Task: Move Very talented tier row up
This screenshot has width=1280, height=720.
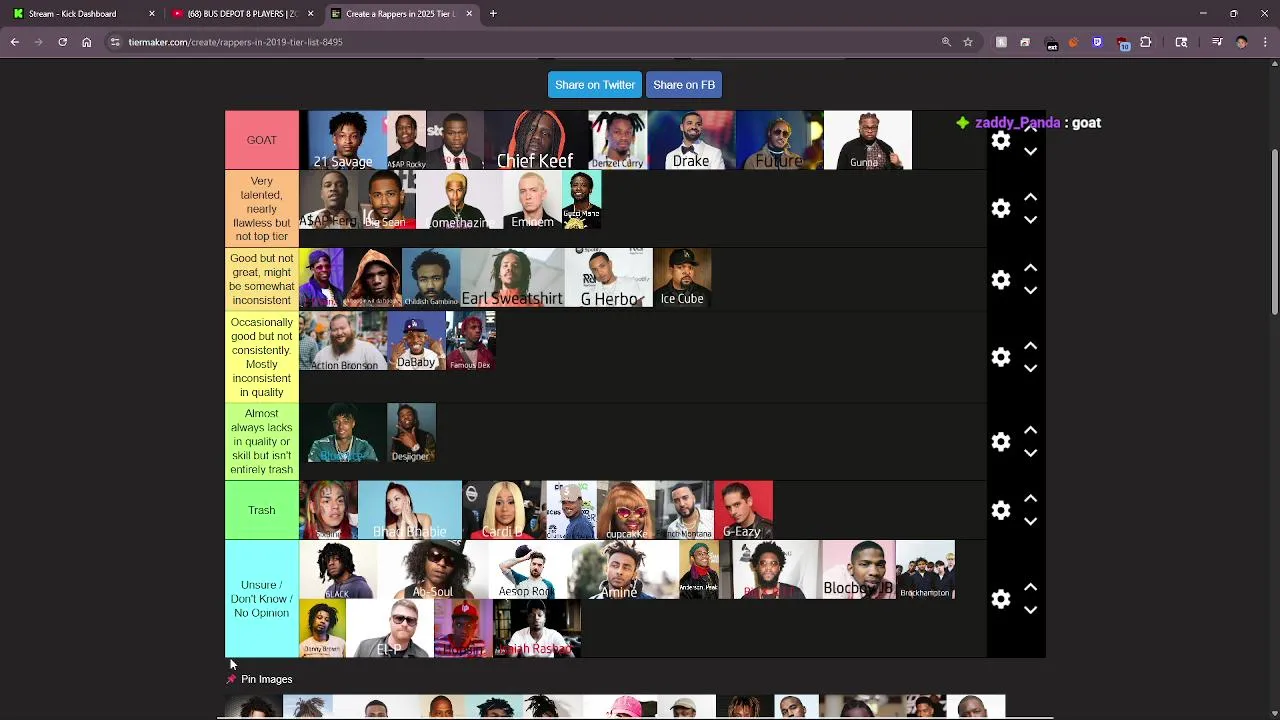Action: (1030, 197)
